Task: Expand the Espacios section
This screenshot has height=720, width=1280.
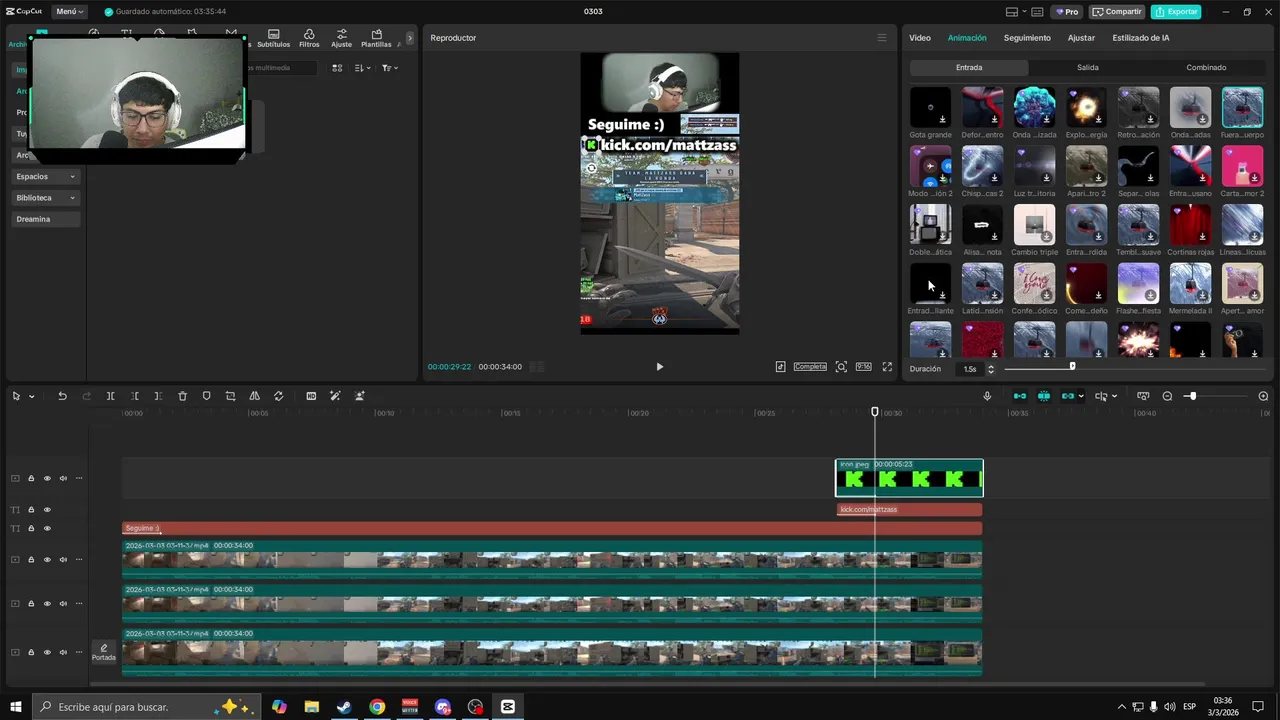Action: coord(45,176)
